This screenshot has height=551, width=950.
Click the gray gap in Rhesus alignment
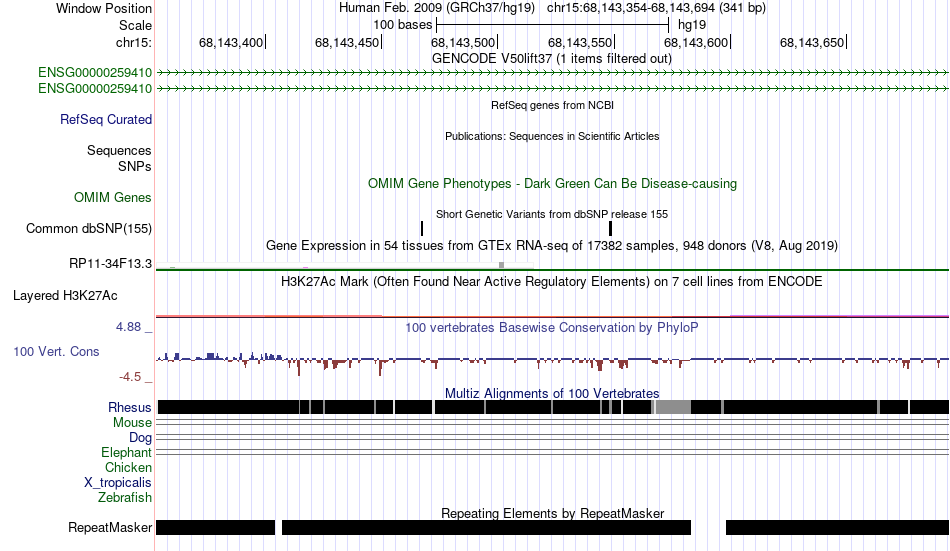click(673, 407)
